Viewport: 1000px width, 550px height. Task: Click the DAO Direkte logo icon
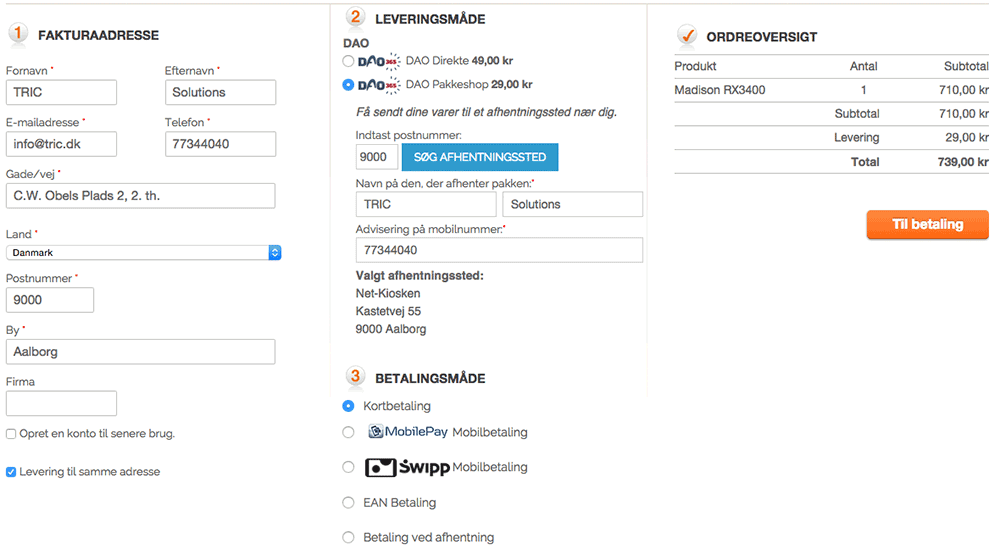pyautogui.click(x=378, y=61)
